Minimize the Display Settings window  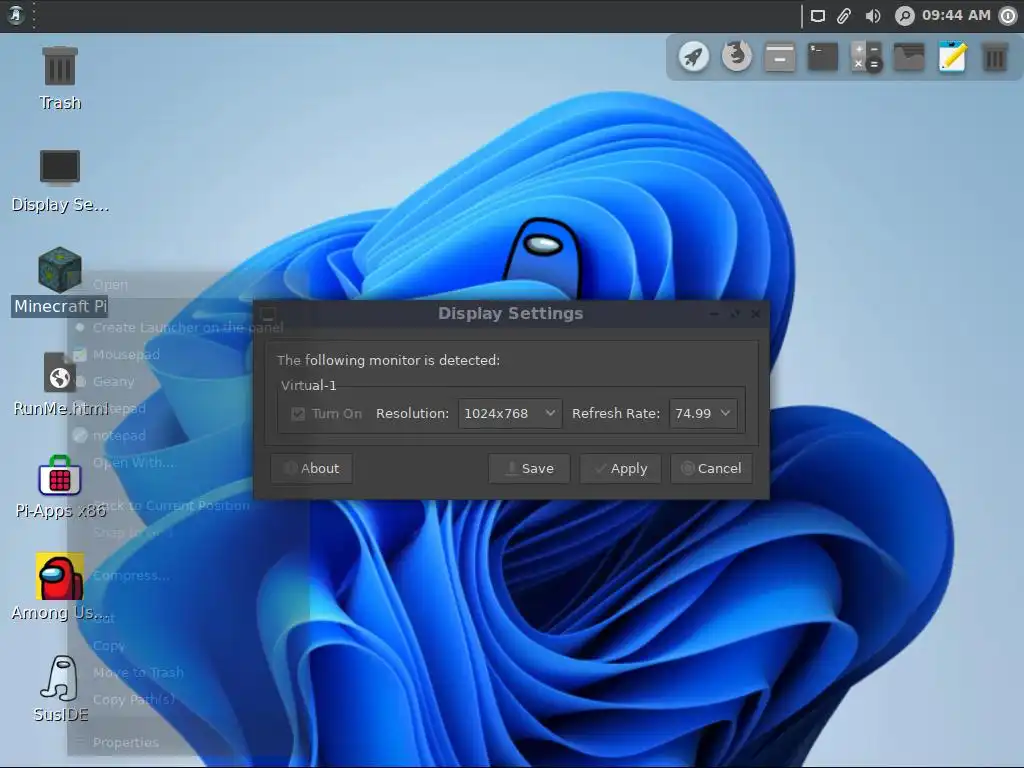714,314
